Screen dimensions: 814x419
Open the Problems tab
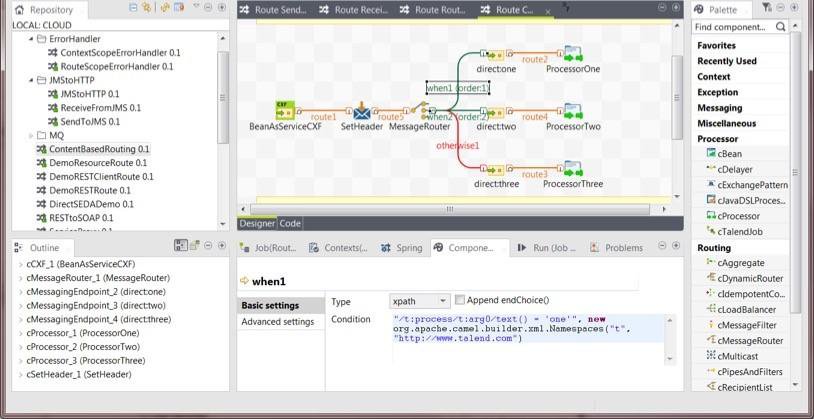point(617,248)
